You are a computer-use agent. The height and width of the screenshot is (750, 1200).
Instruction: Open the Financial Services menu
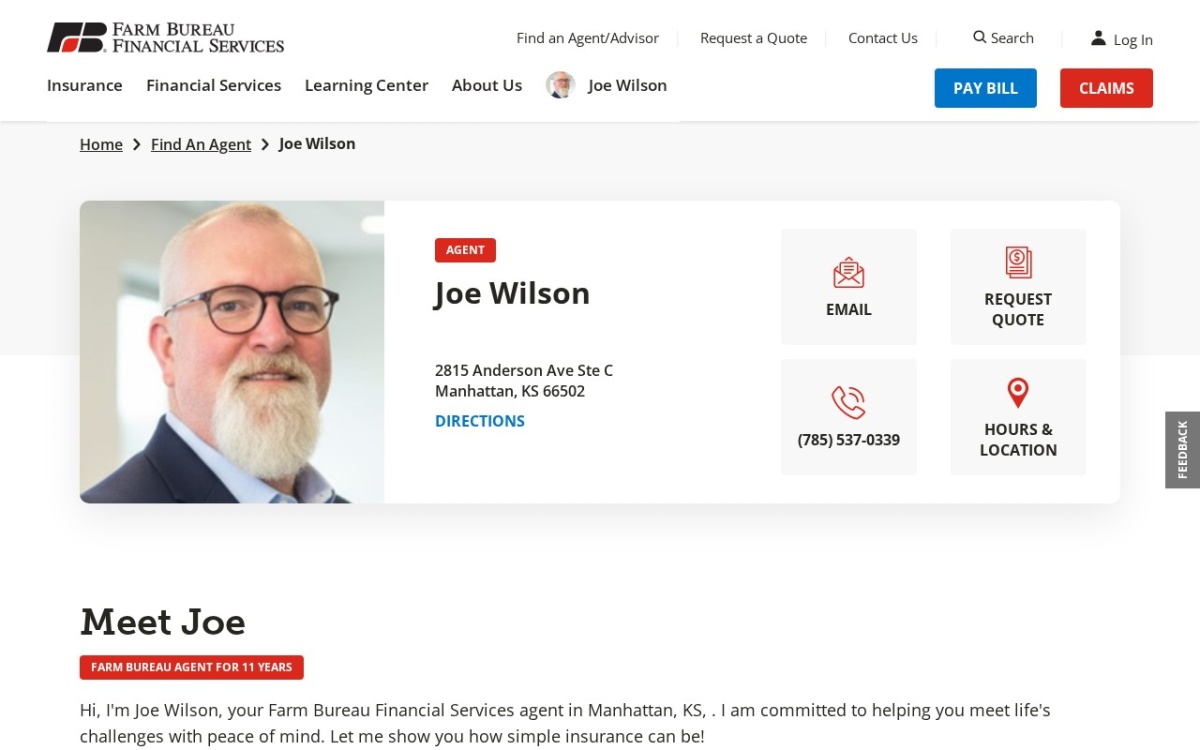(213, 85)
